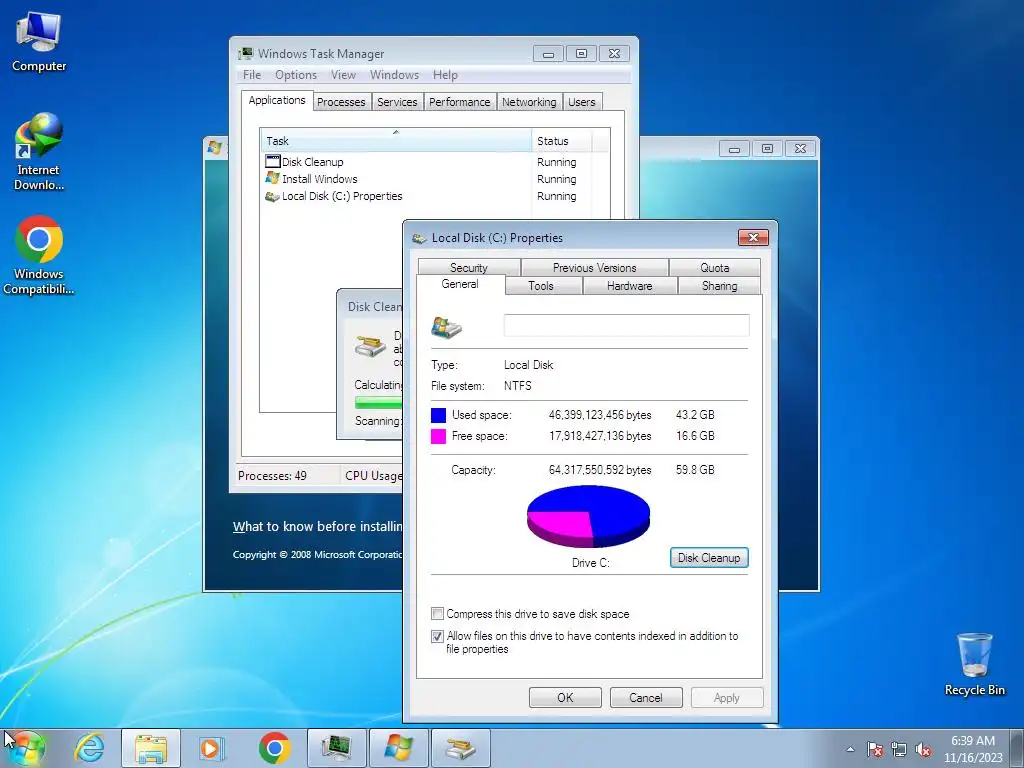The width and height of the screenshot is (1024, 768).
Task: Select the General tab in Properties
Action: point(460,284)
